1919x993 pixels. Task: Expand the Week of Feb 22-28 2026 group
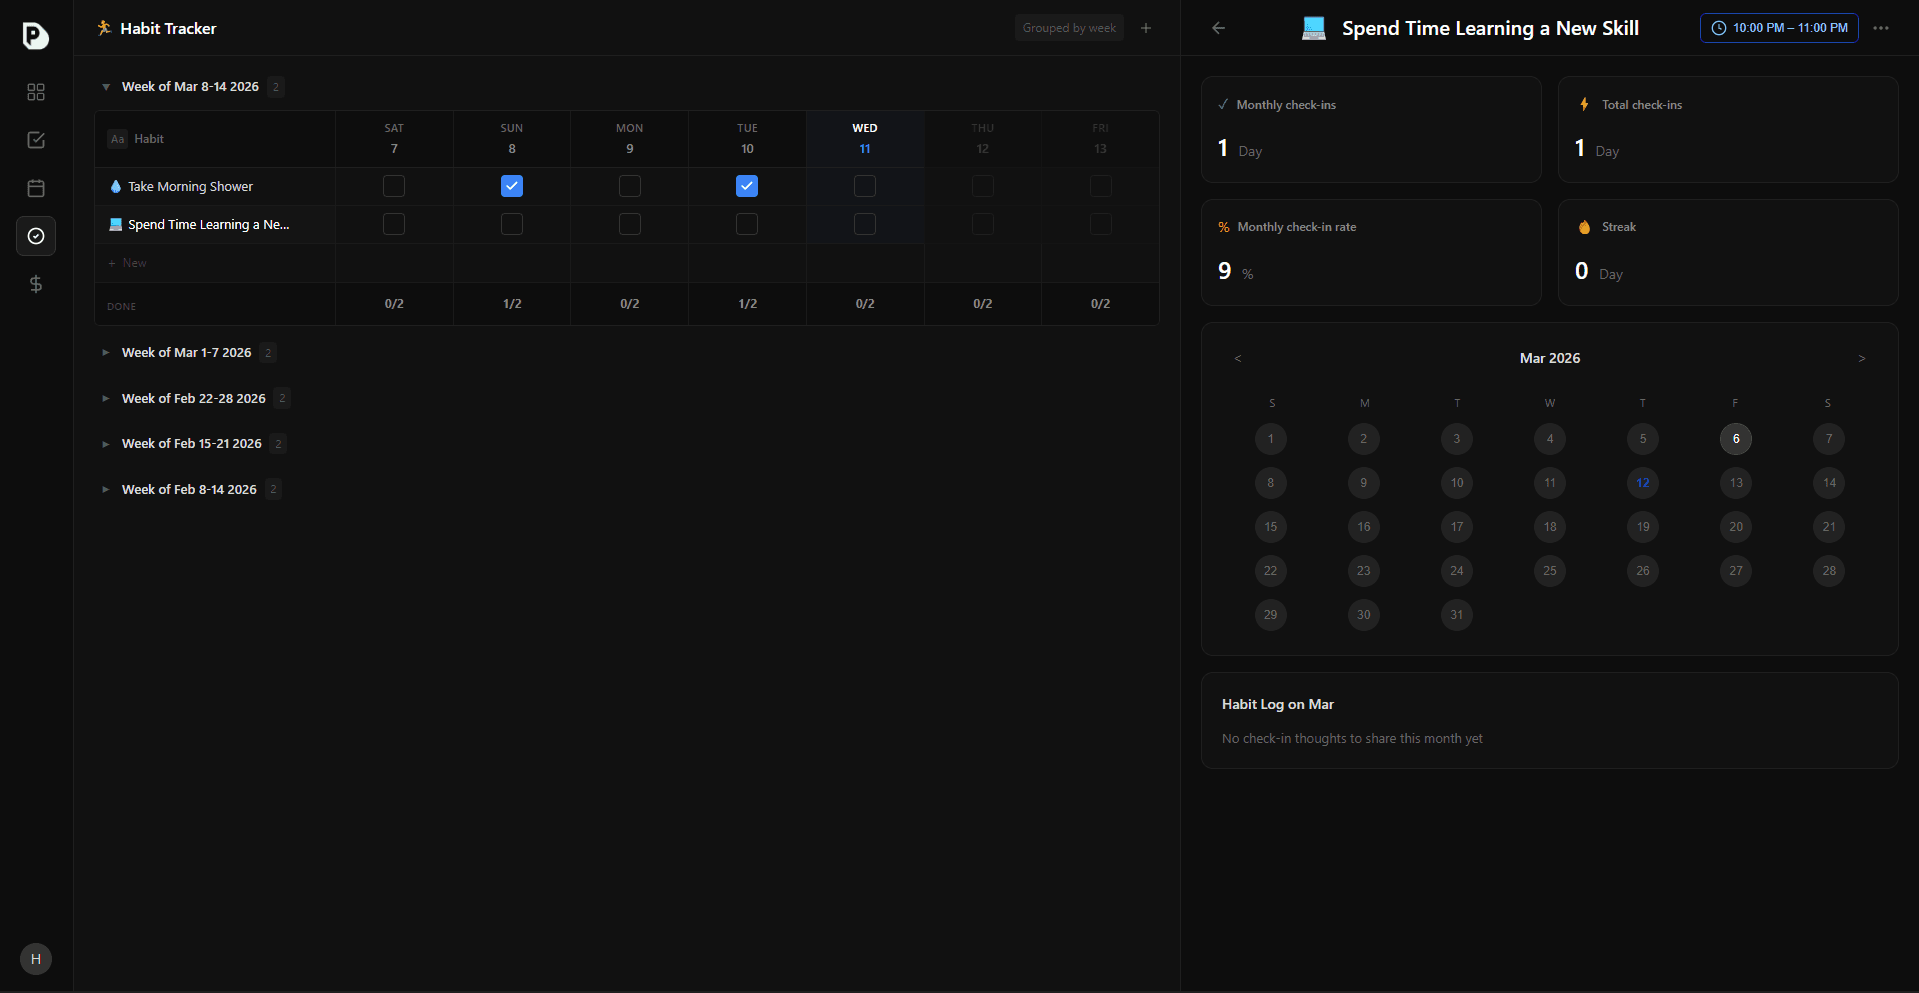106,399
